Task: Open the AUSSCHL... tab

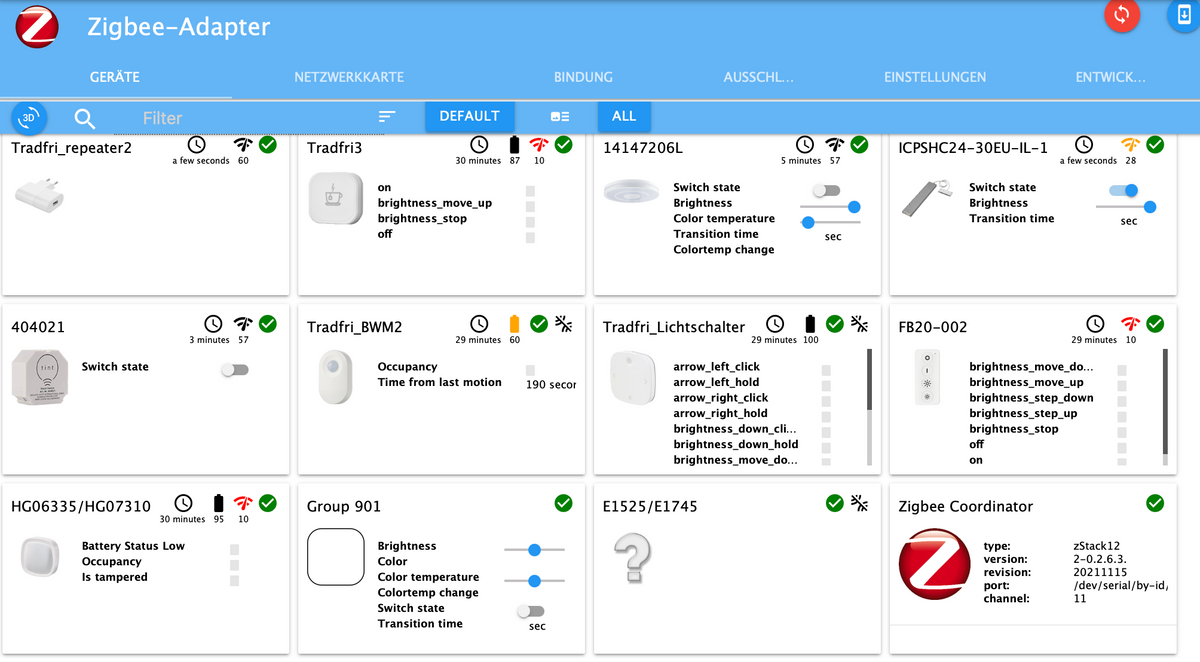Action: click(x=759, y=77)
